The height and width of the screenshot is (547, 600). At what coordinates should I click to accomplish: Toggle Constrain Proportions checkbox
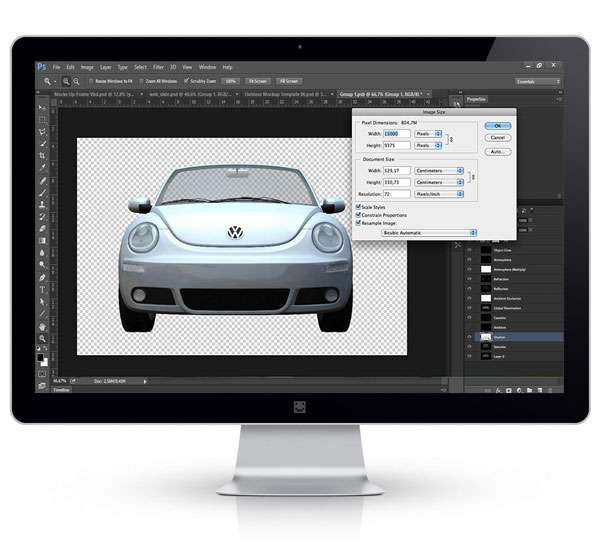tap(359, 215)
